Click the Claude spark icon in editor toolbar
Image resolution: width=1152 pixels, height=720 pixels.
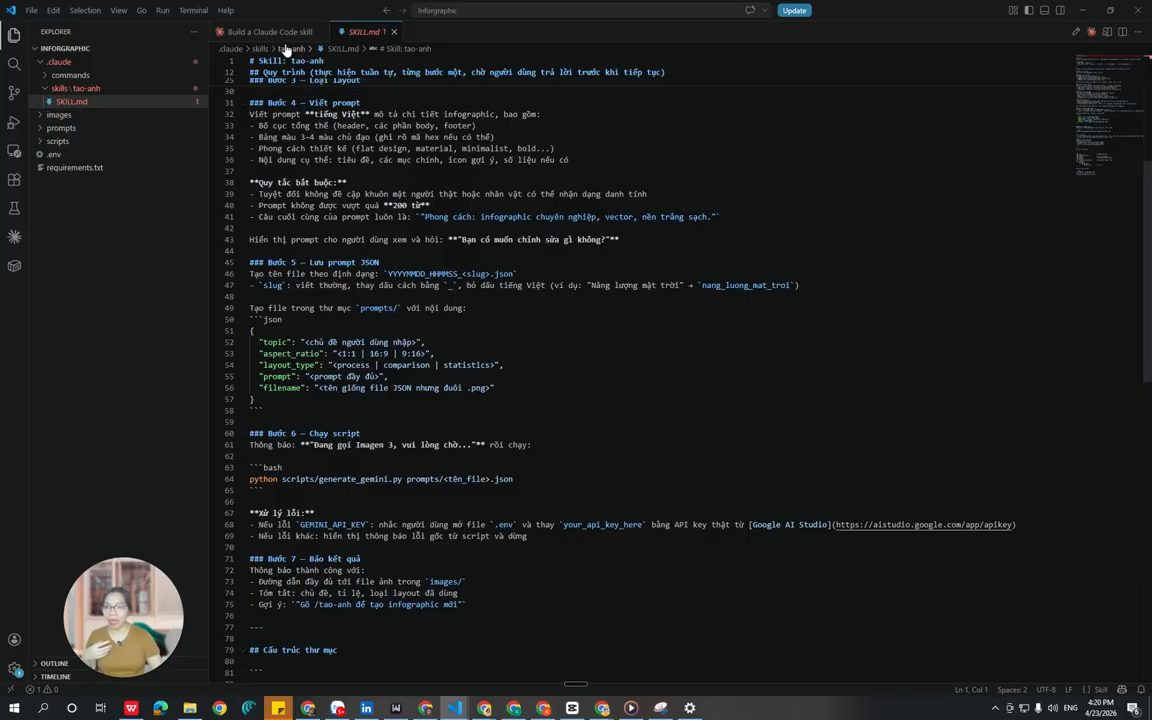(1091, 32)
